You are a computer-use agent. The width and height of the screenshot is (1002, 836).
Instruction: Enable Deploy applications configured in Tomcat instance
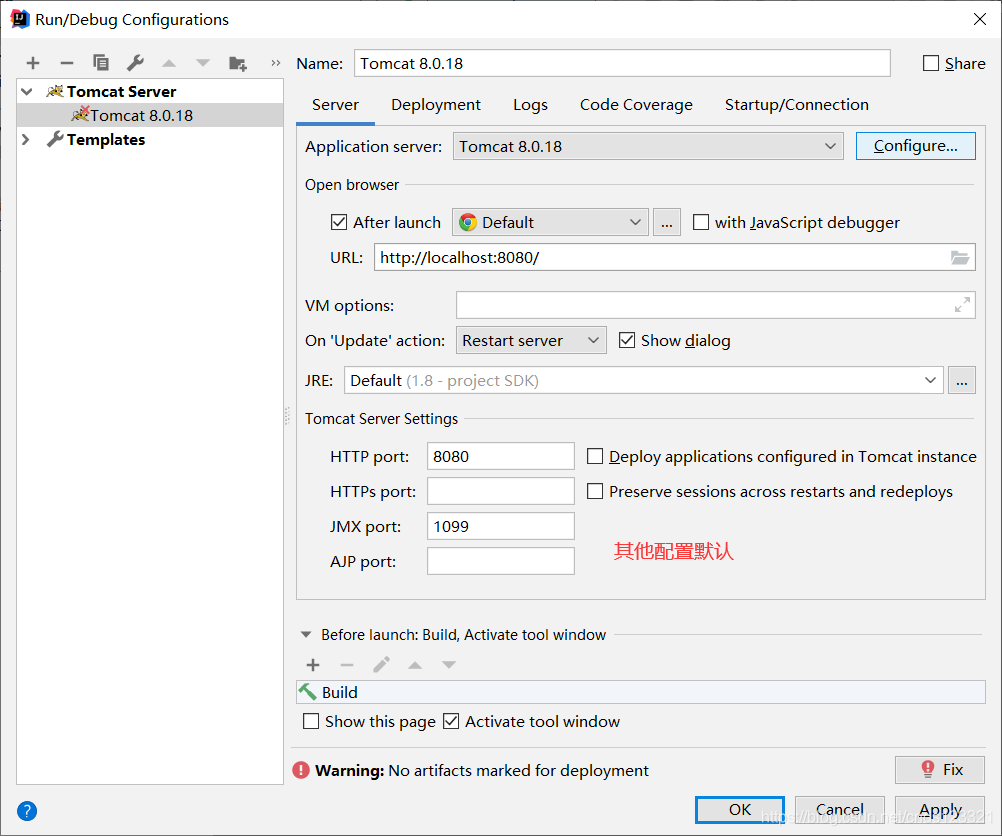pyautogui.click(x=595, y=456)
